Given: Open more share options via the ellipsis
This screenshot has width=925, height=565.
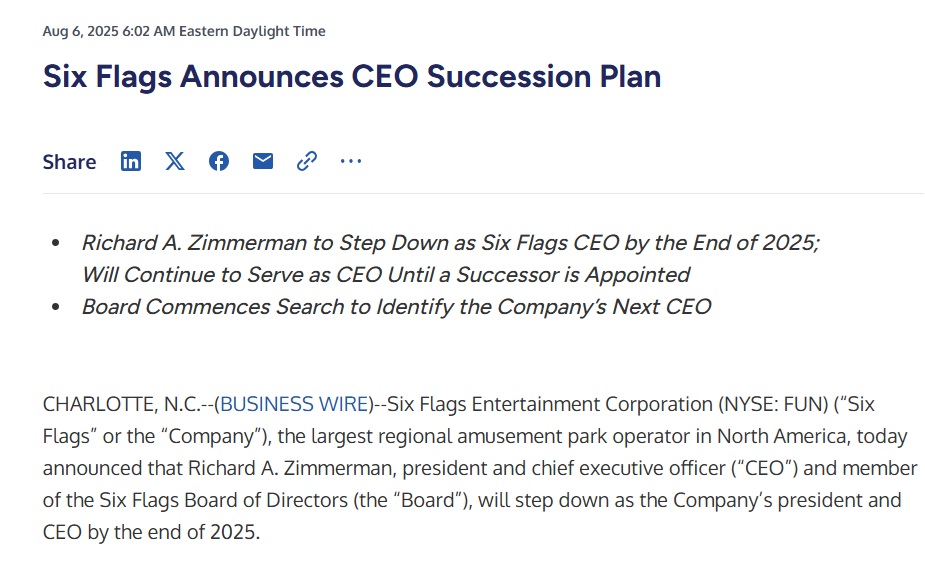Looking at the screenshot, I should coord(351,161).
